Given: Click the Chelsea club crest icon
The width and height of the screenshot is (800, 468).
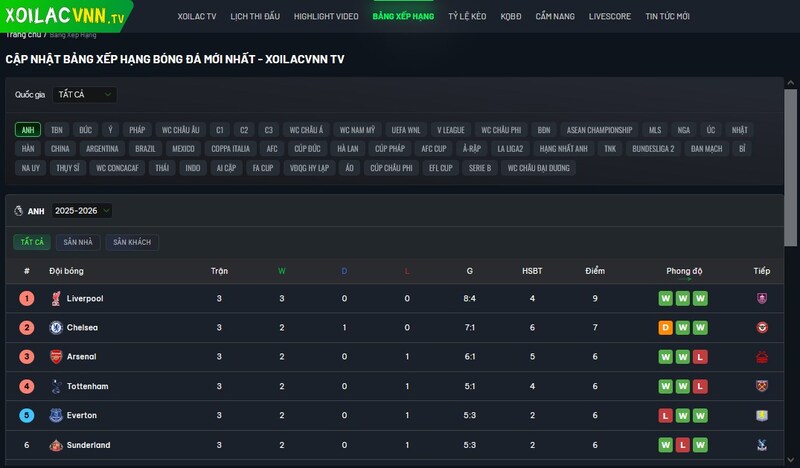Looking at the screenshot, I should coord(56,327).
